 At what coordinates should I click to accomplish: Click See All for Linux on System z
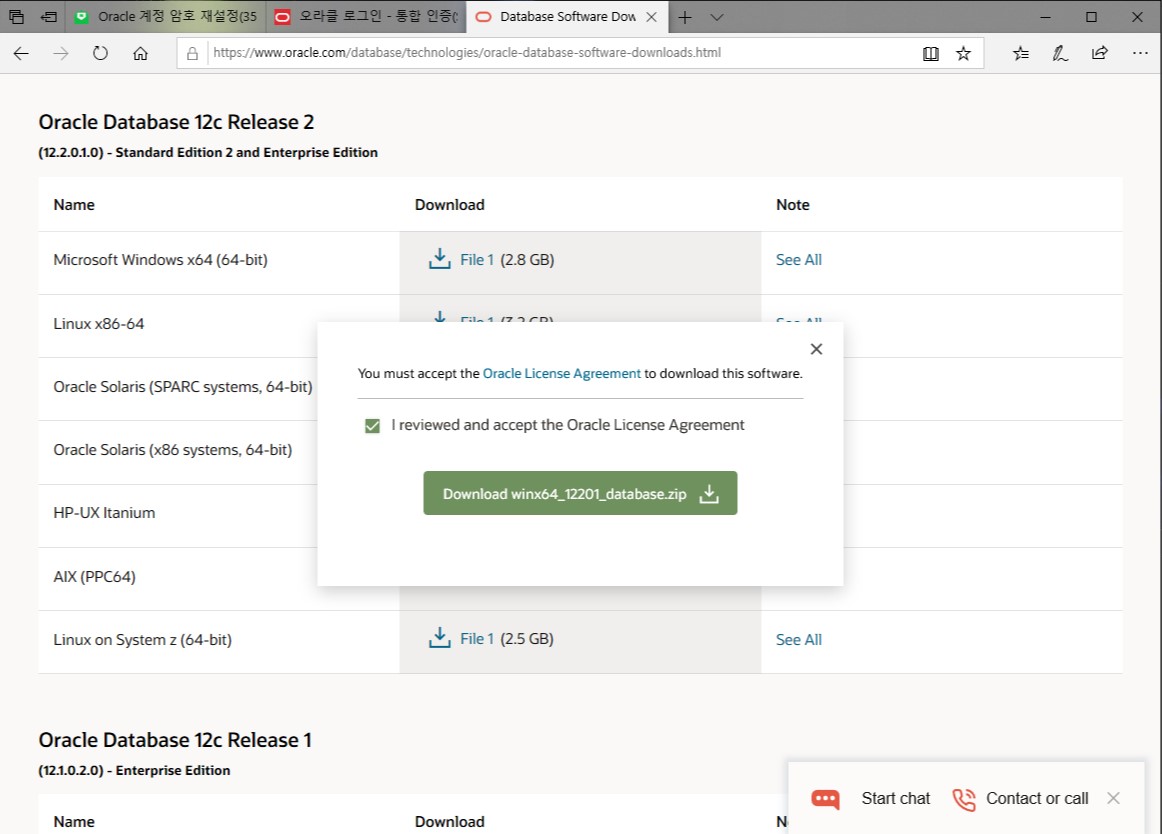[798, 640]
